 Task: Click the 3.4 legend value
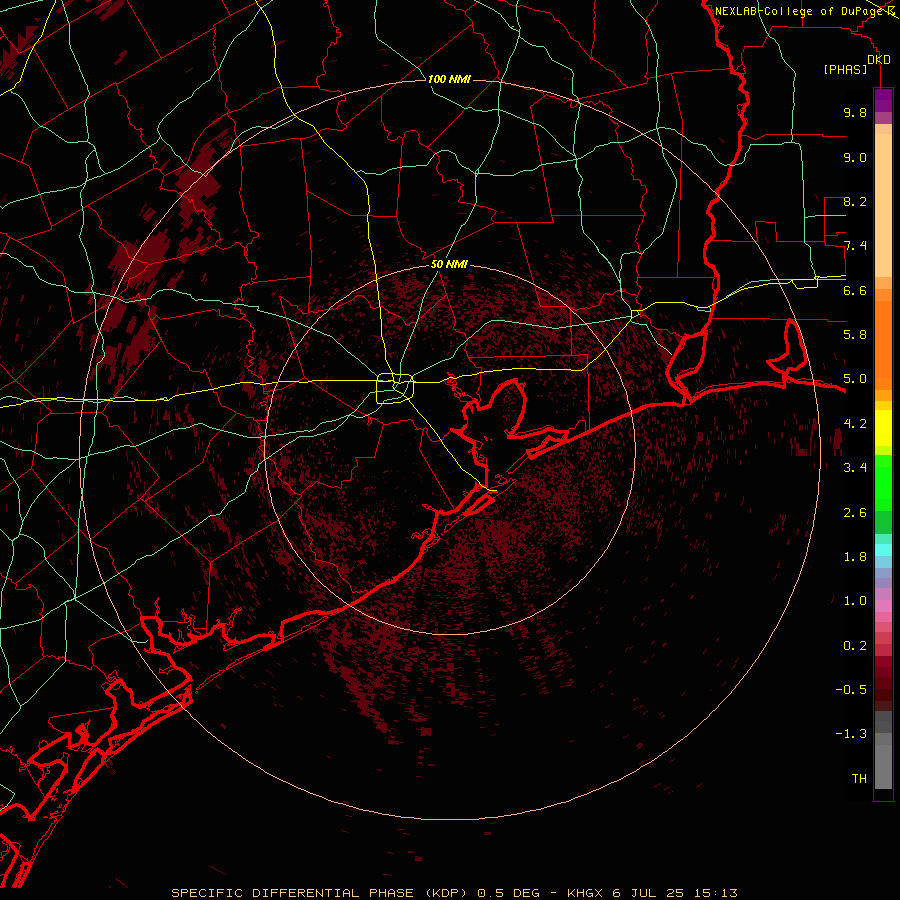[x=855, y=468]
